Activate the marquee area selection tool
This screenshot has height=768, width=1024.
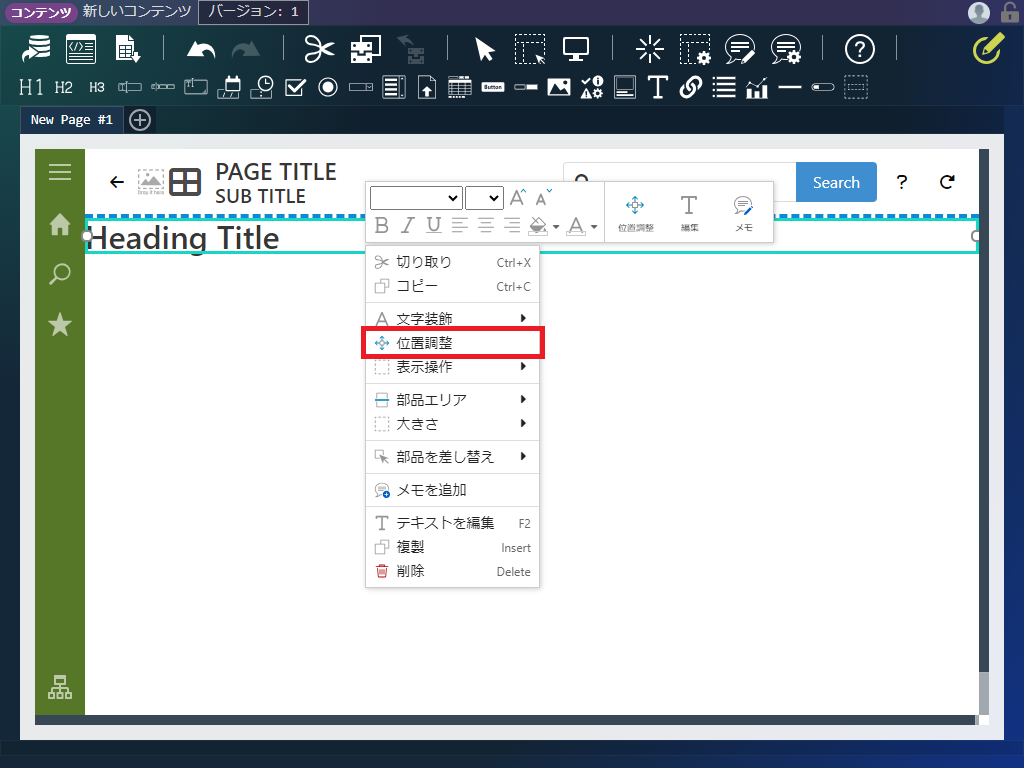[530, 49]
